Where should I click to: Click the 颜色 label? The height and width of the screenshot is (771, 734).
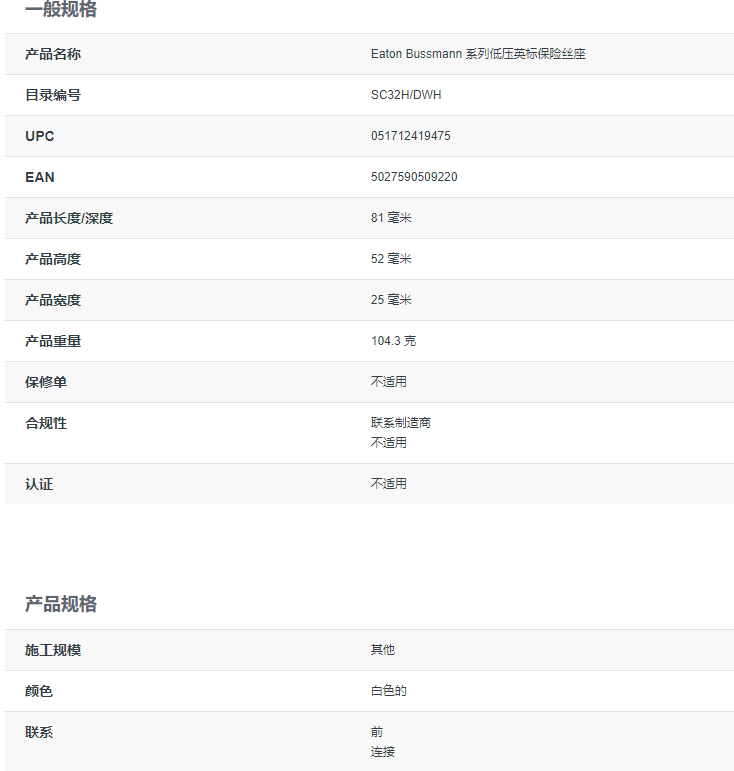pos(39,691)
